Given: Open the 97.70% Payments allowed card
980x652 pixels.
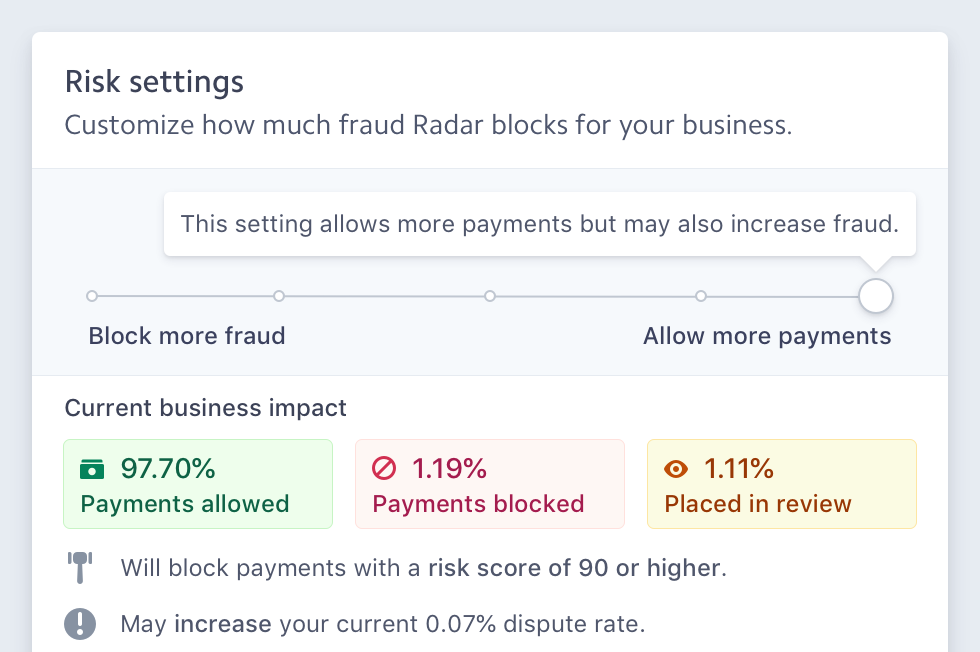Looking at the screenshot, I should tap(198, 484).
